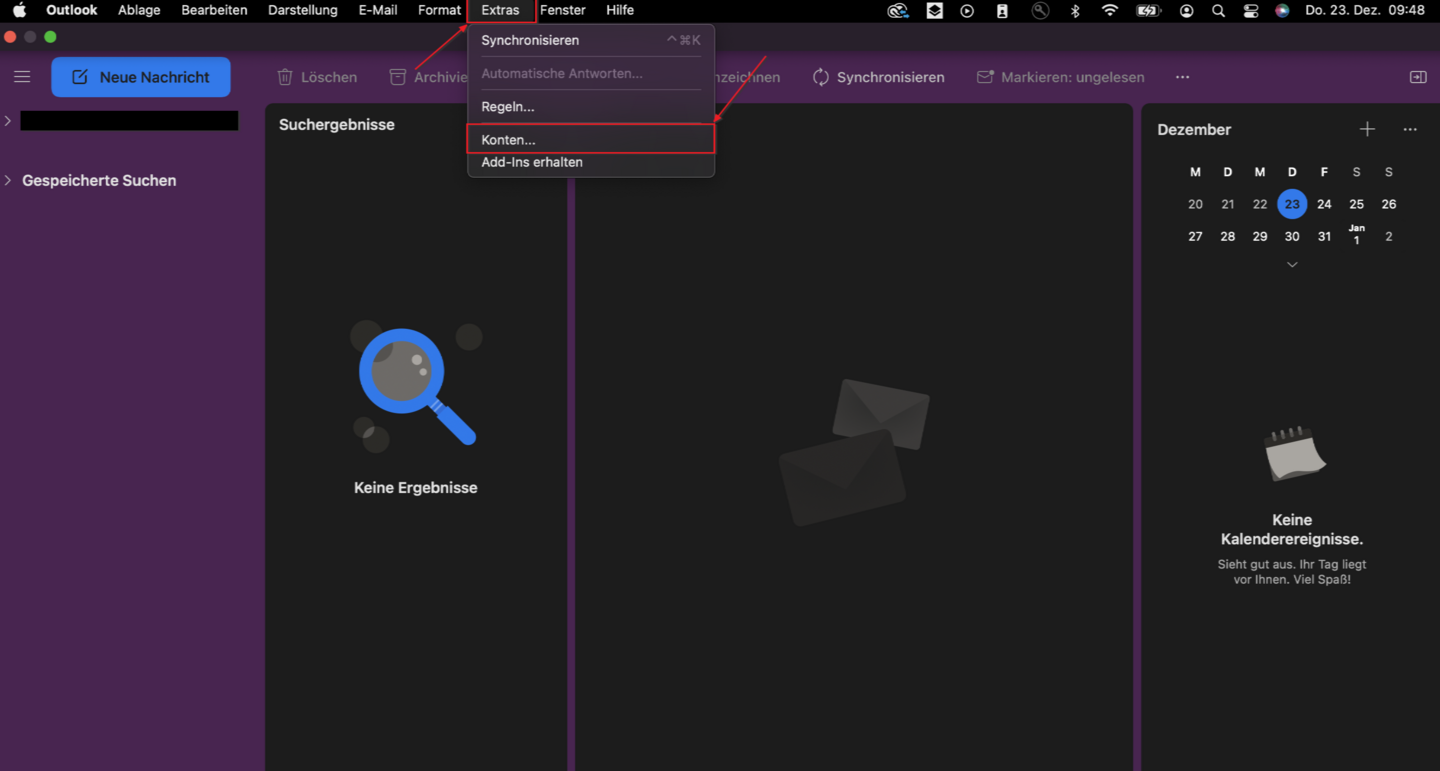Collapse the right task pane icon
The height and width of the screenshot is (771, 1440).
pyautogui.click(x=1418, y=77)
